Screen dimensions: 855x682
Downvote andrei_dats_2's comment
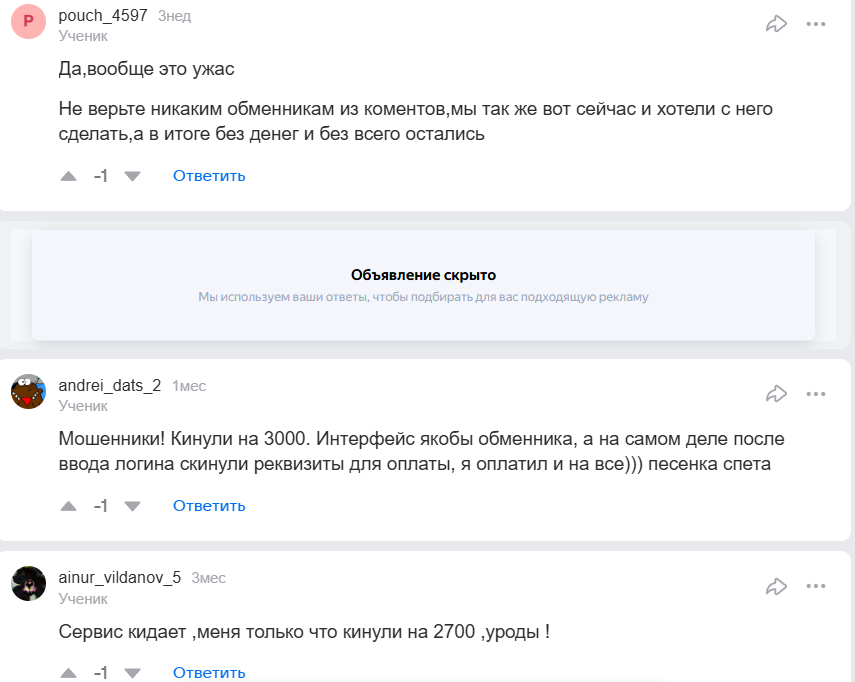[132, 506]
